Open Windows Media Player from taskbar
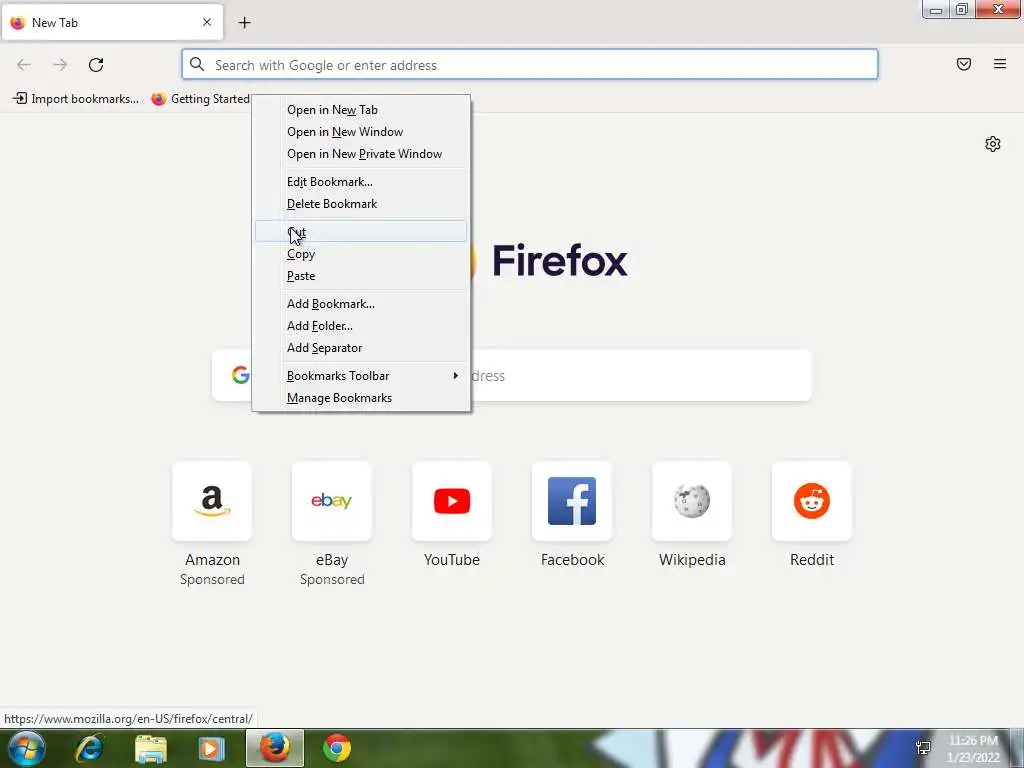The image size is (1024, 768). point(212,748)
